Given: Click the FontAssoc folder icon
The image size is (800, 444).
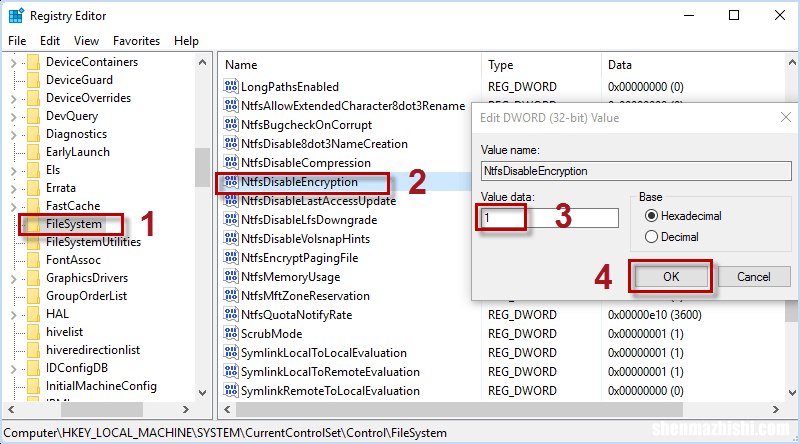Looking at the screenshot, I should tap(33, 260).
